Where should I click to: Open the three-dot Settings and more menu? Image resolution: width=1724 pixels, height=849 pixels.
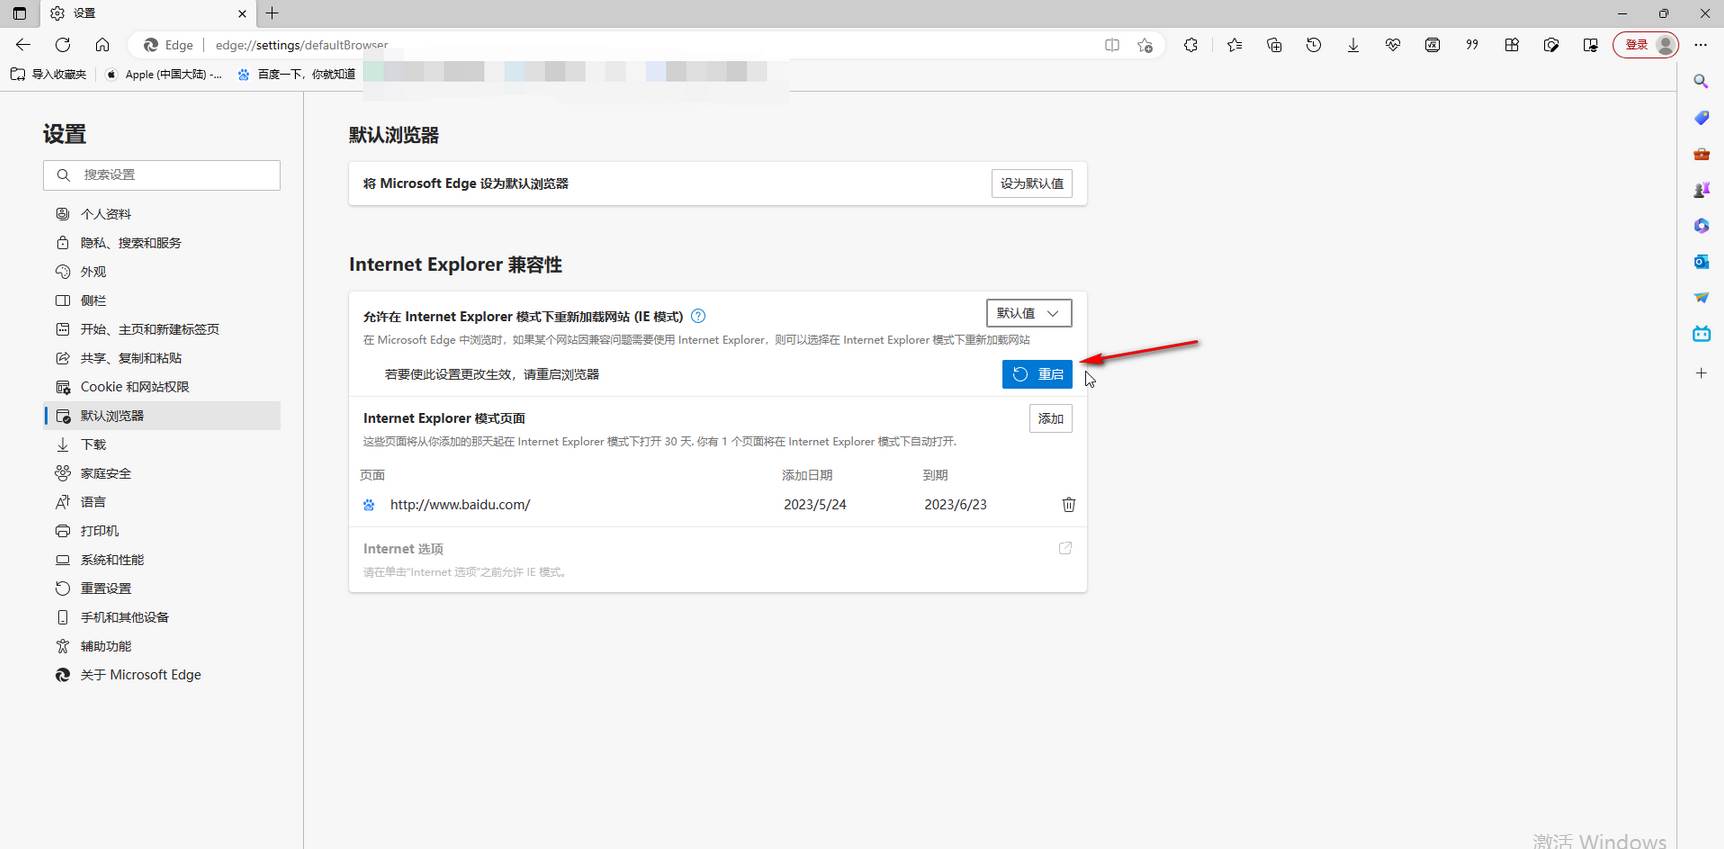click(1701, 45)
